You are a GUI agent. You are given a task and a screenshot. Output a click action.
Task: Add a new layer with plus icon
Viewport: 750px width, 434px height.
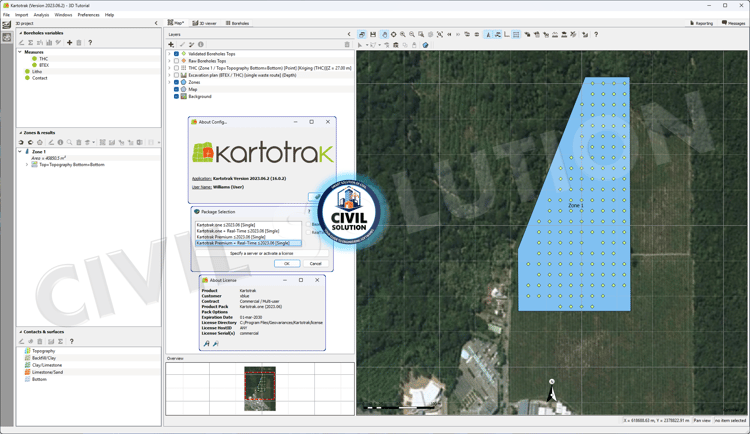coord(171,44)
